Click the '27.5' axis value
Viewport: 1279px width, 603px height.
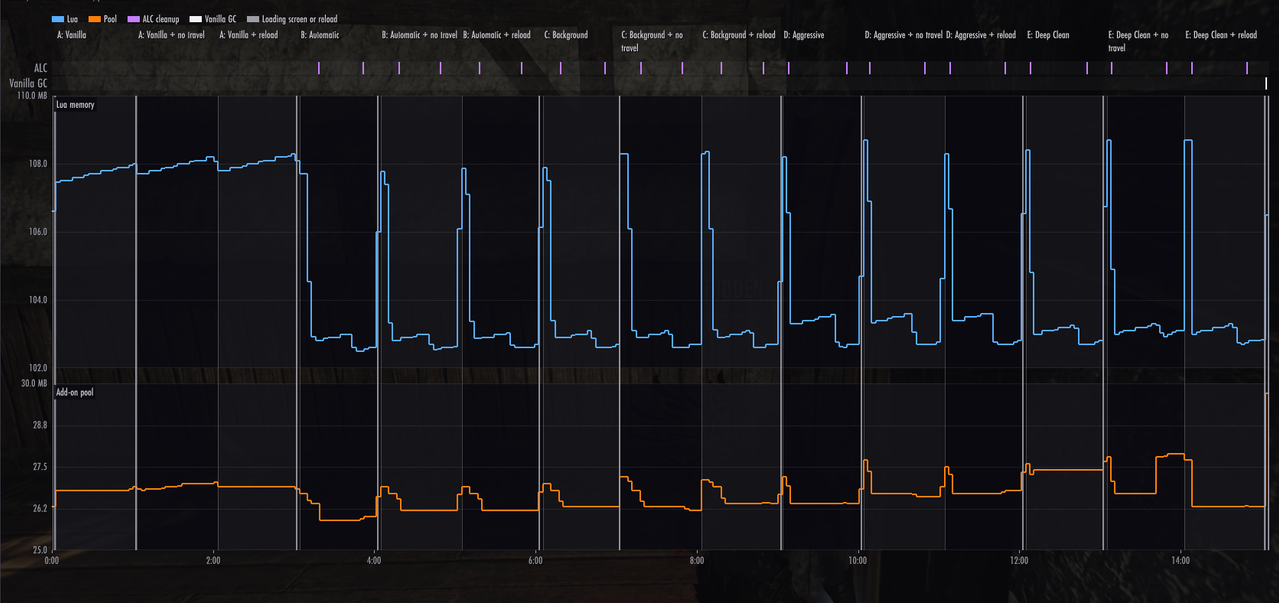tap(40, 467)
